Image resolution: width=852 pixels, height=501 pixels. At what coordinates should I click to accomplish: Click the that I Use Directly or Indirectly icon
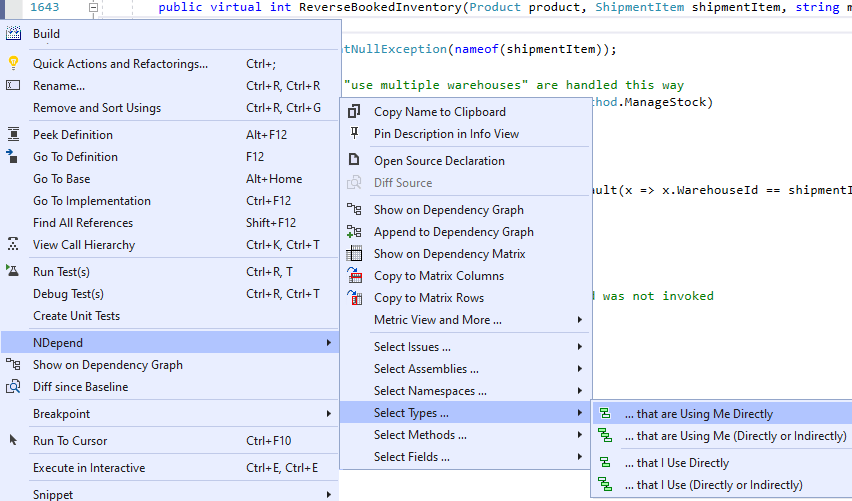pyautogui.click(x=605, y=484)
